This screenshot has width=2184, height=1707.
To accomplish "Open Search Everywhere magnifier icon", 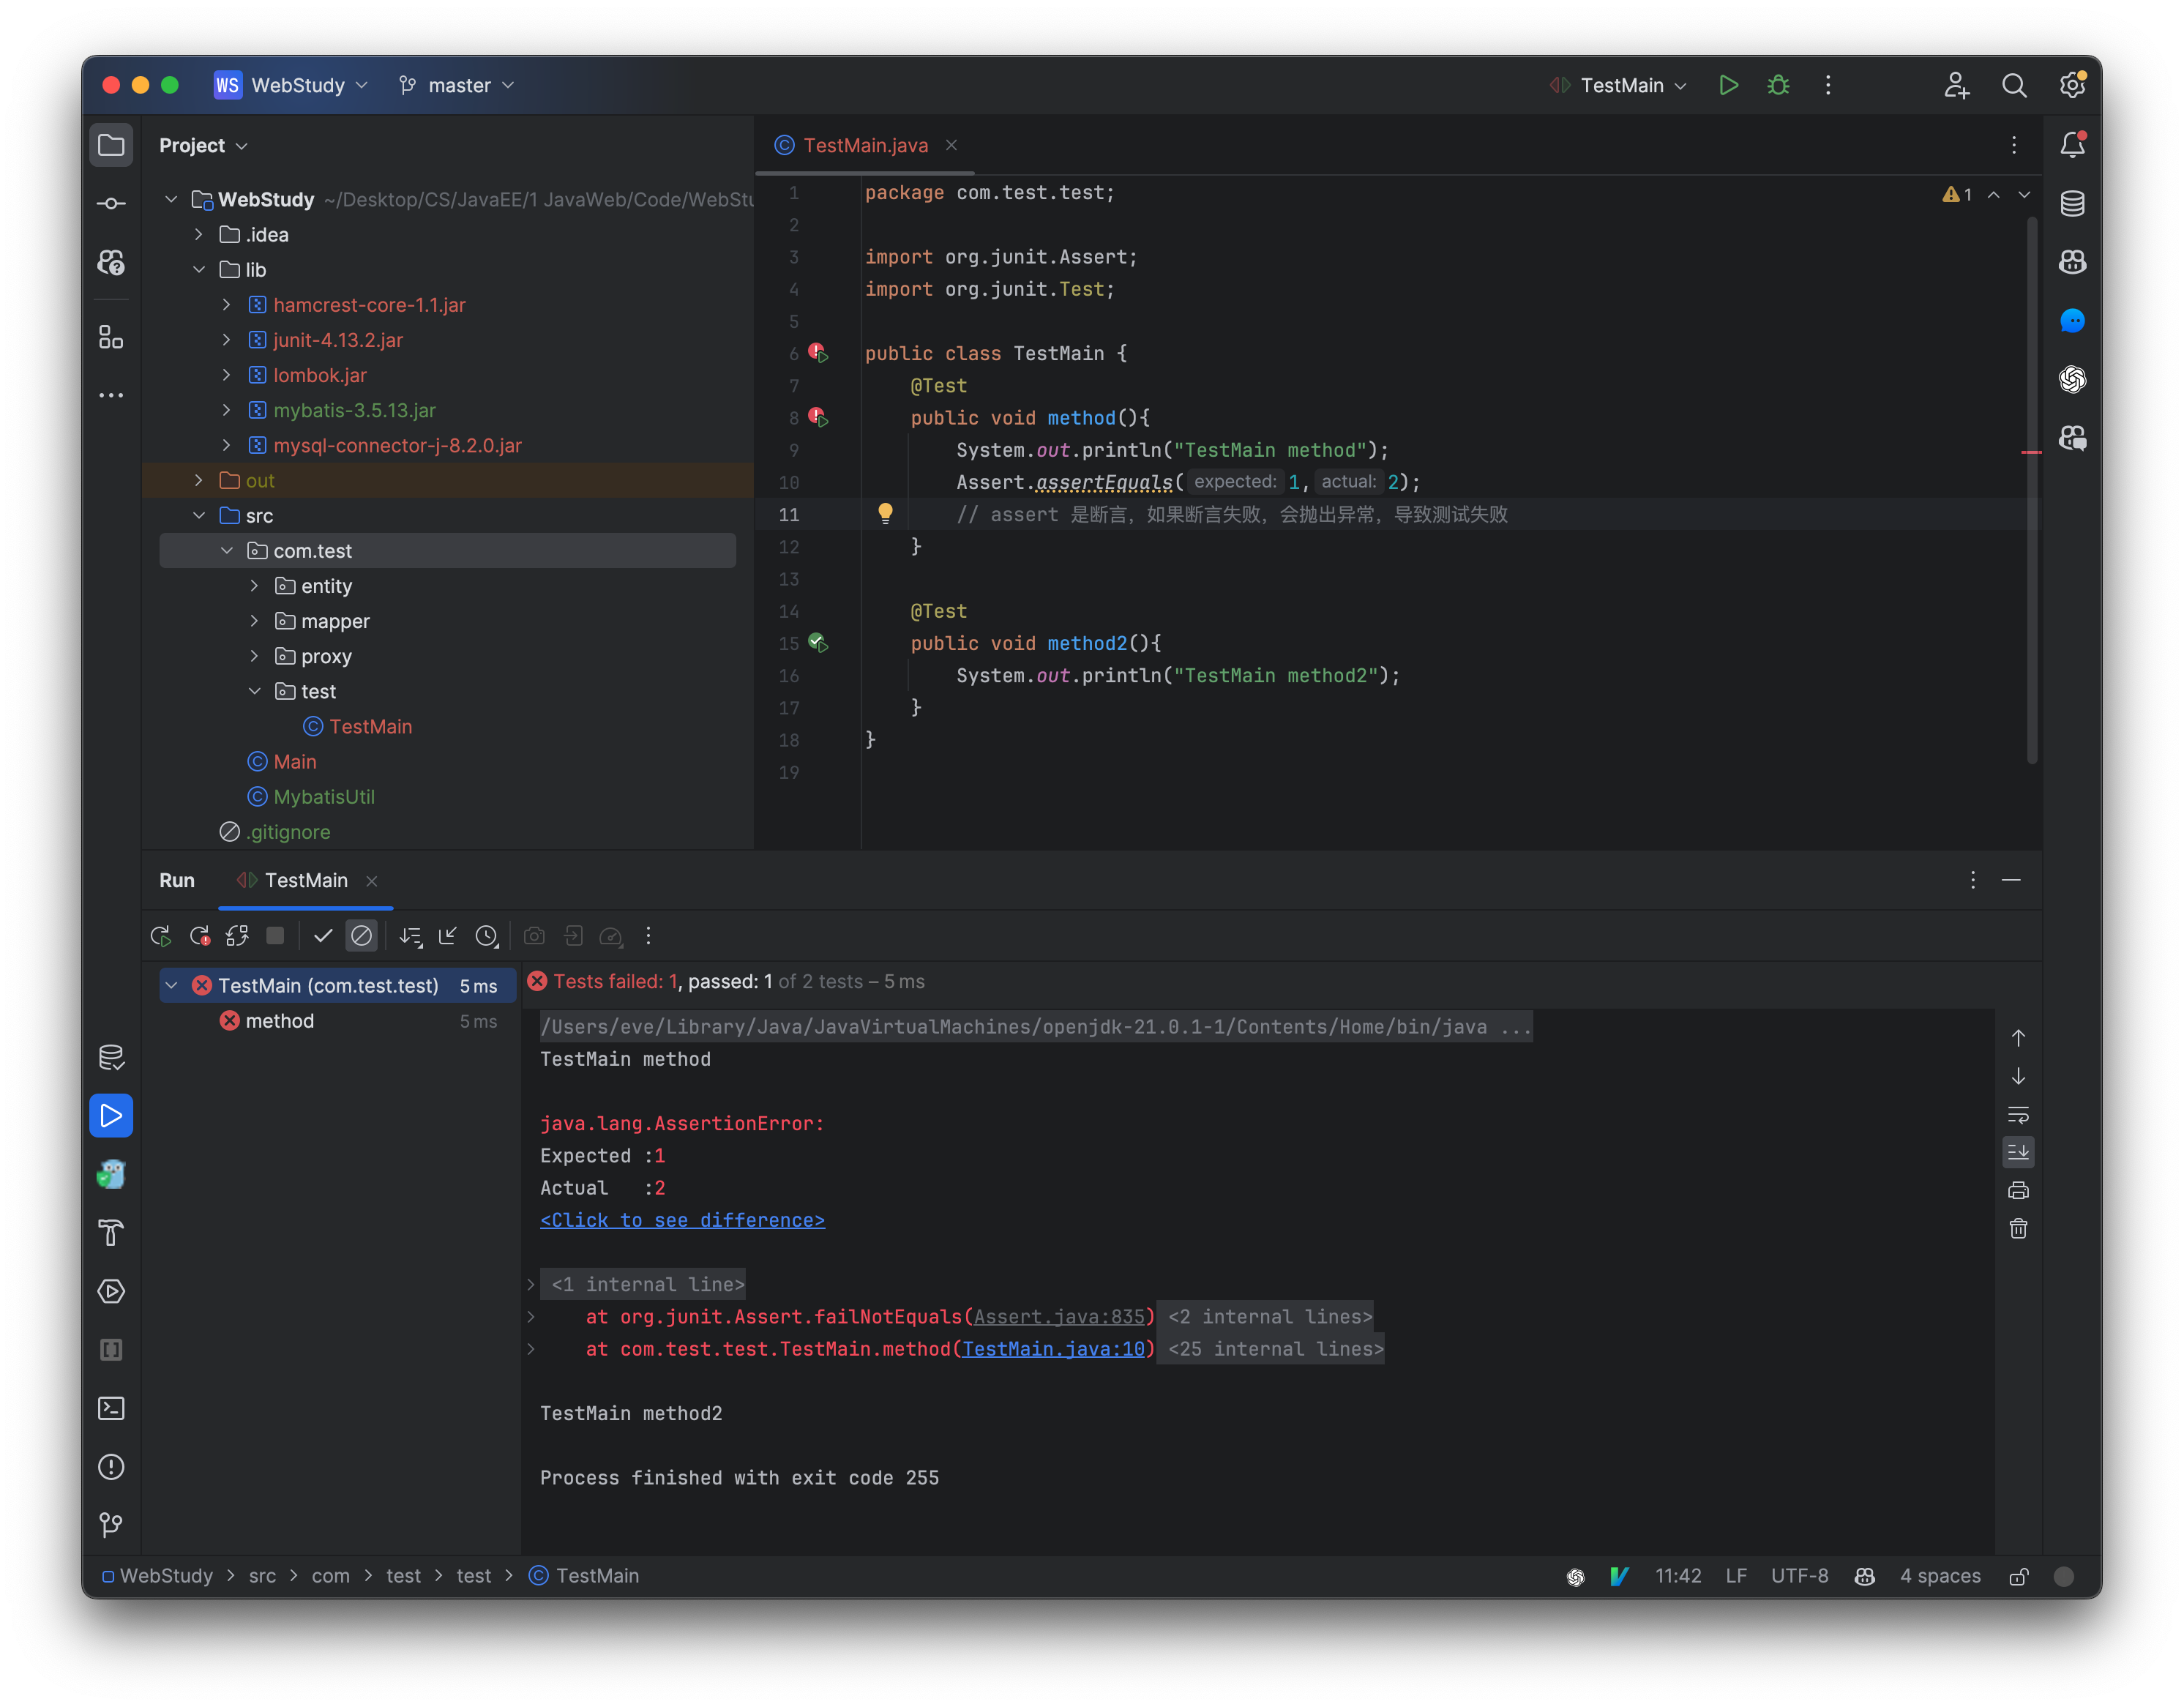I will 2014,85.
